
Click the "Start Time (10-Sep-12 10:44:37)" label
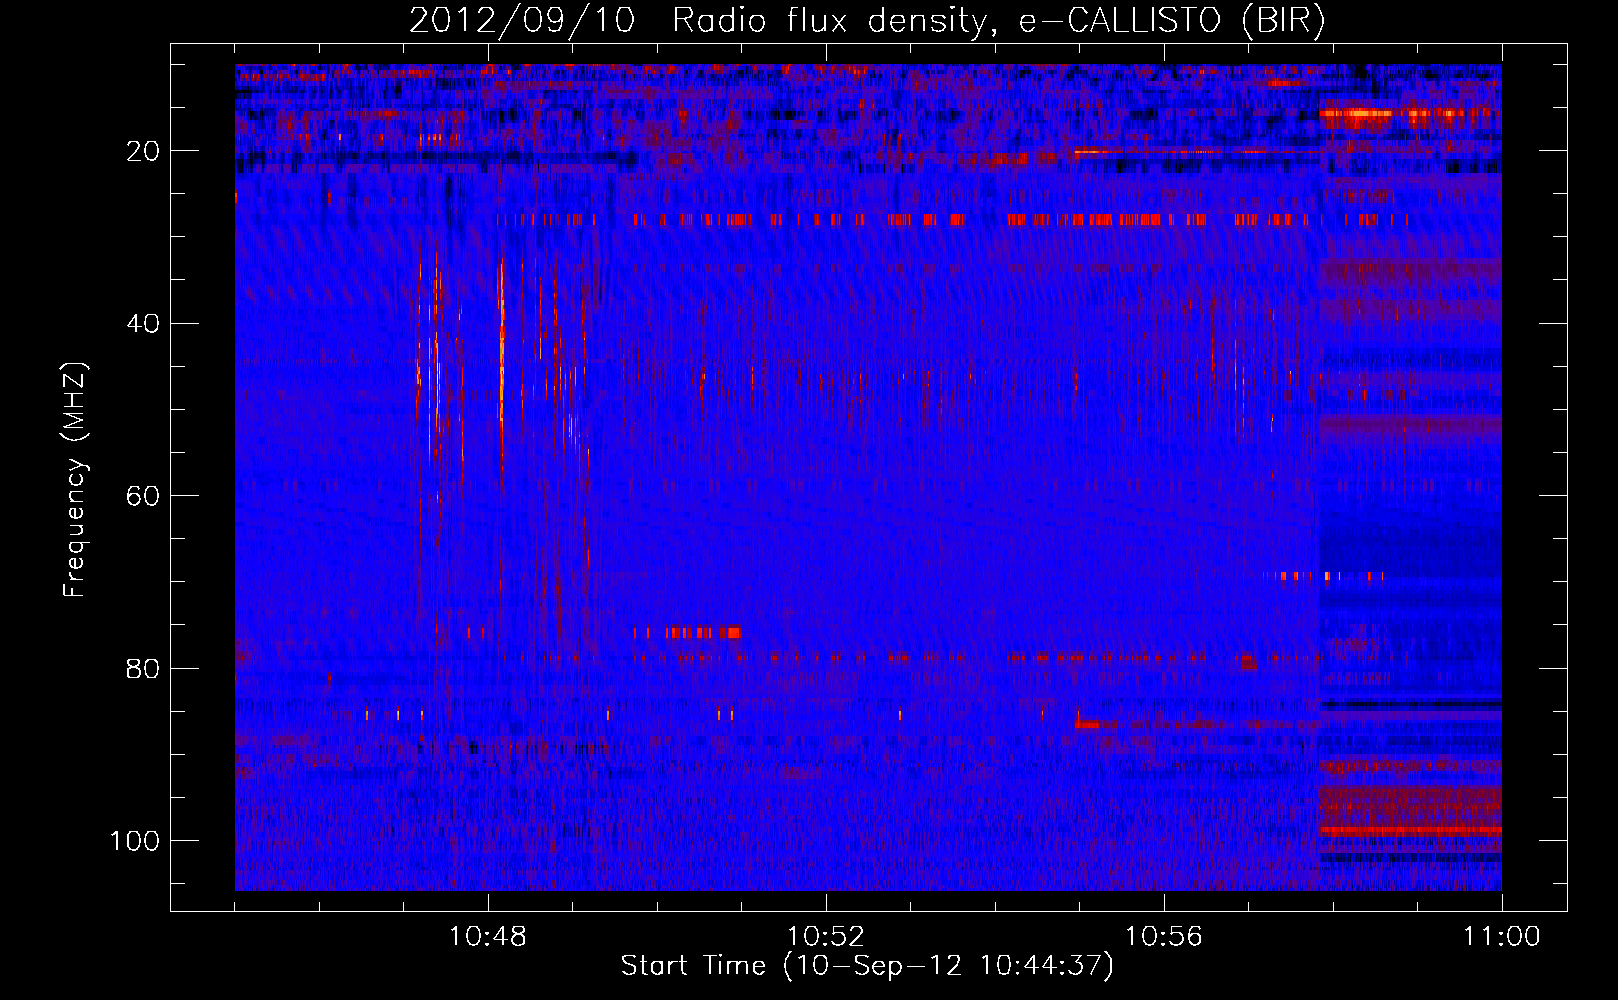pos(867,966)
